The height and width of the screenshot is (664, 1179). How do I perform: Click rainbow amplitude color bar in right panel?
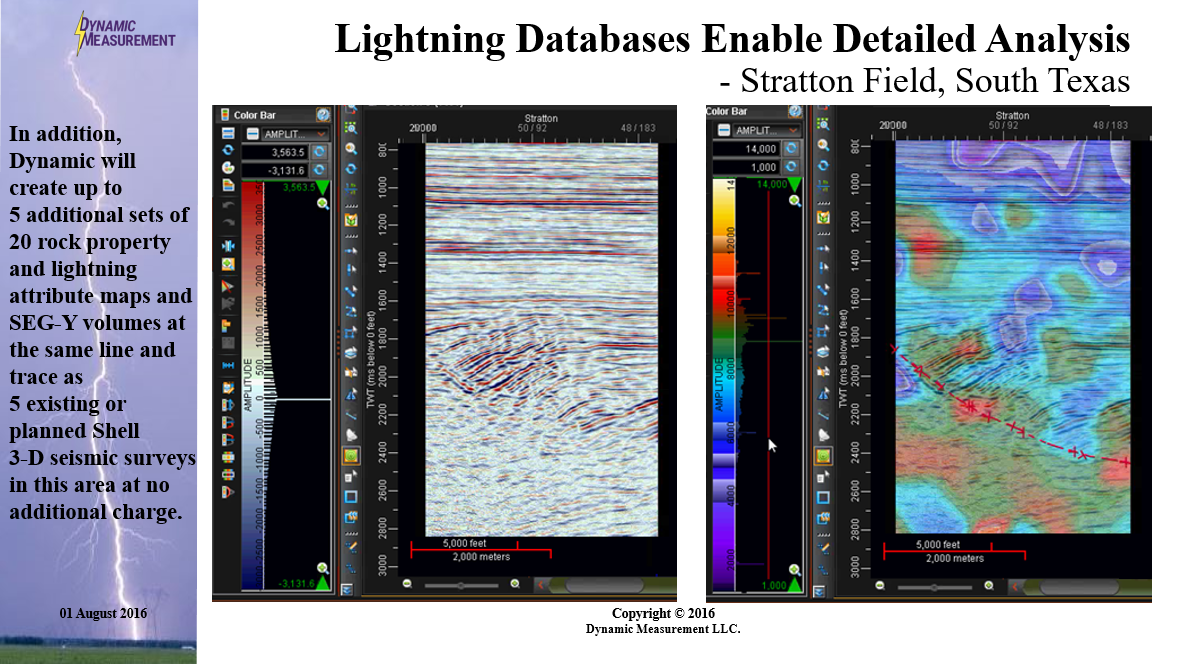click(724, 384)
